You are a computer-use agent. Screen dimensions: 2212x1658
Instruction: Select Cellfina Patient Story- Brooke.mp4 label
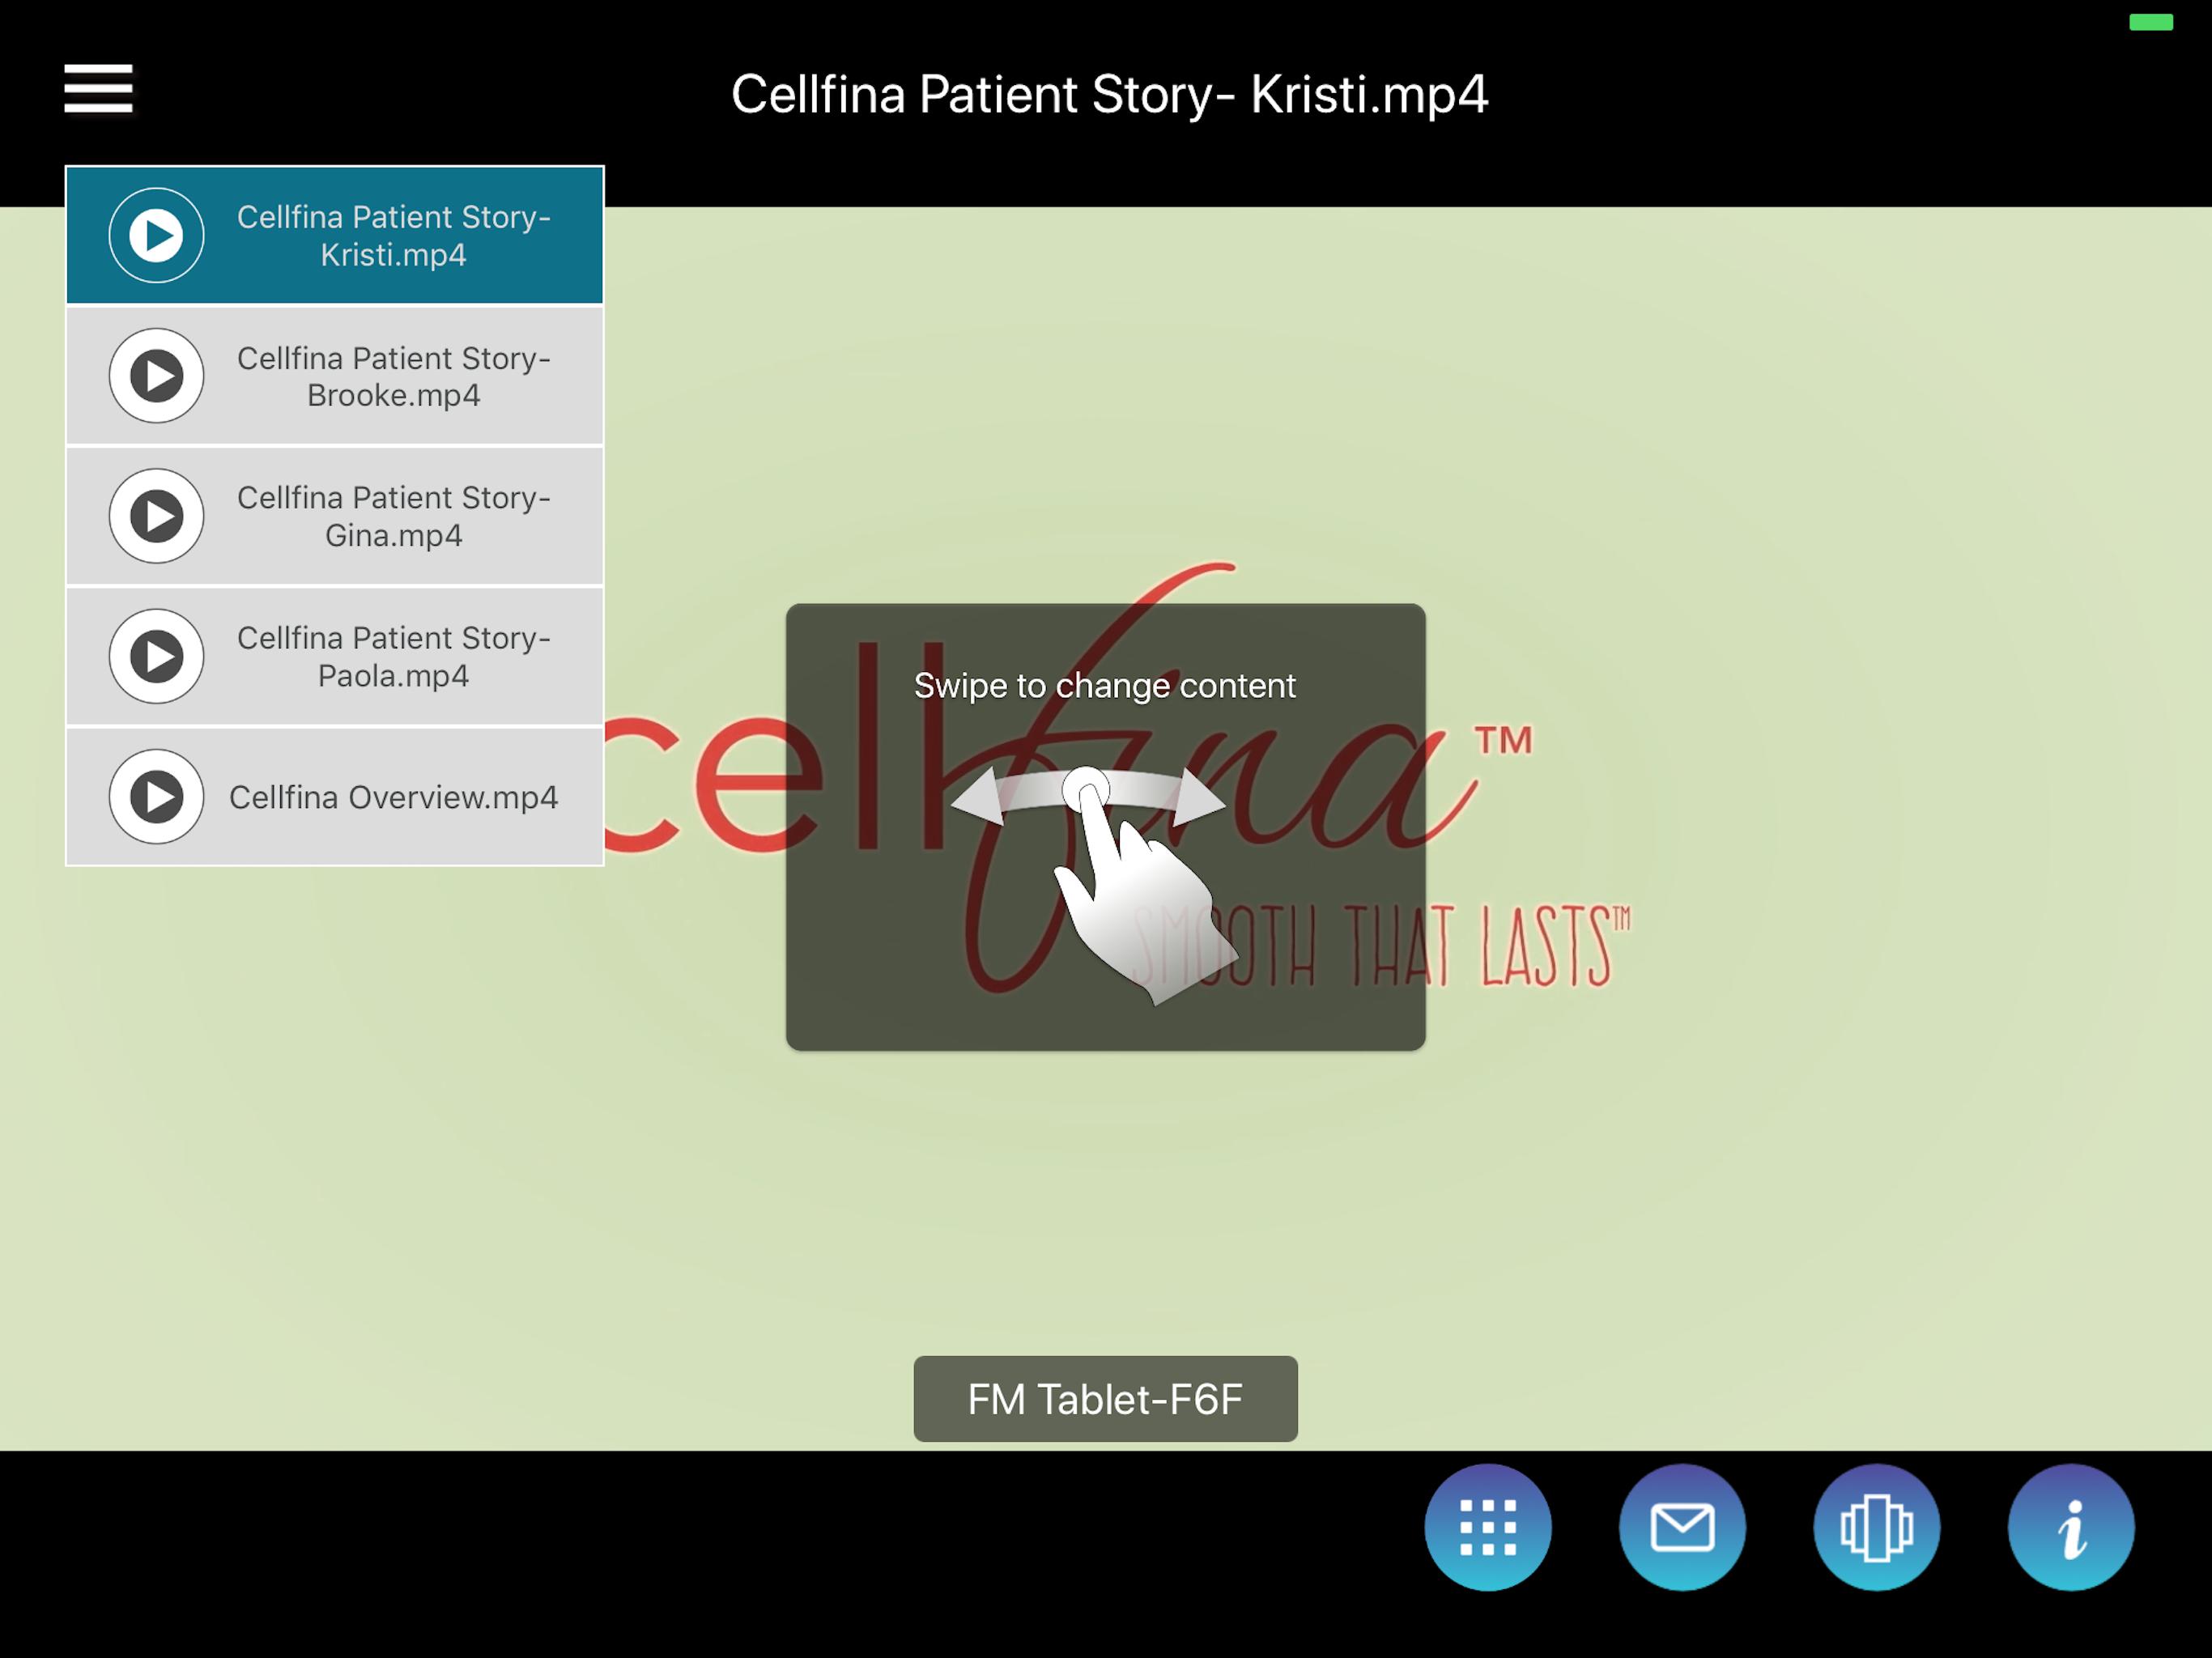pos(393,376)
